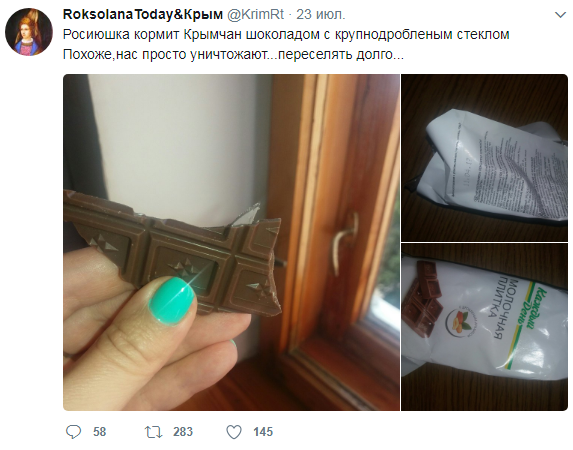Open the large chocolate bar photo
The width and height of the screenshot is (573, 450).
pos(231,242)
